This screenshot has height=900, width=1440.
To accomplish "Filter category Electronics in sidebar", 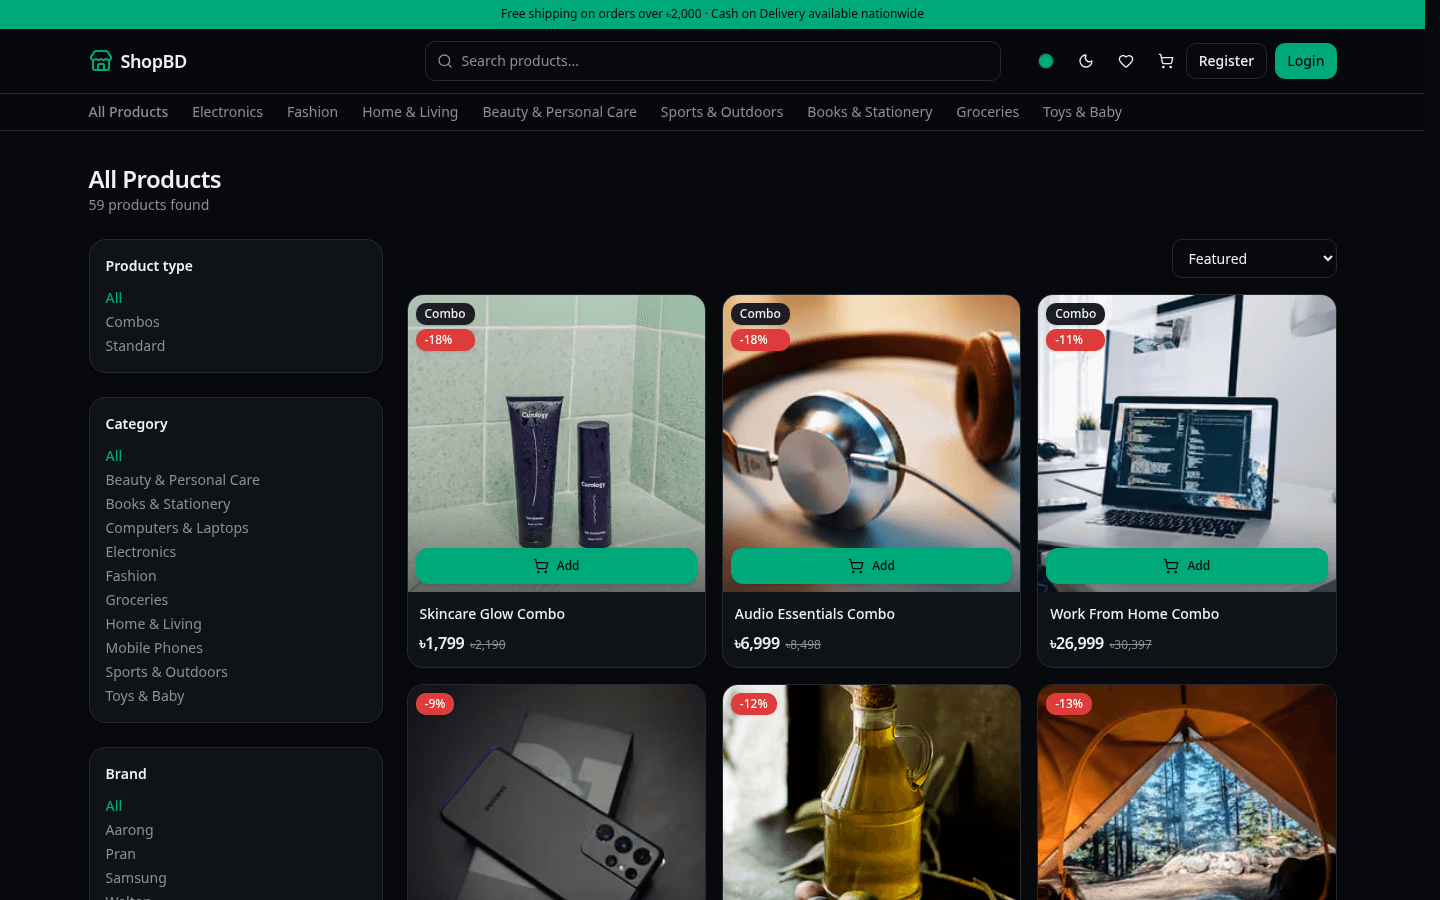I will (141, 552).
